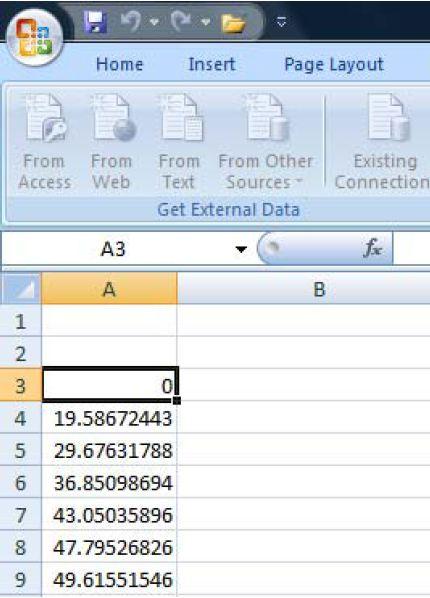Switch to the Home tab
Image resolution: width=430 pixels, height=598 pixels.
(119, 64)
